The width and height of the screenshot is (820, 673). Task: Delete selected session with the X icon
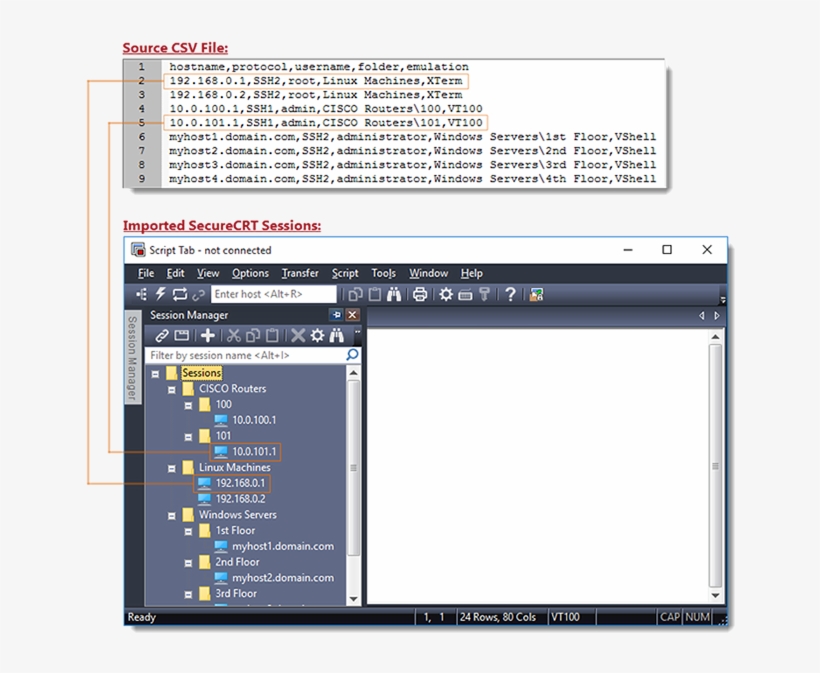(295, 335)
